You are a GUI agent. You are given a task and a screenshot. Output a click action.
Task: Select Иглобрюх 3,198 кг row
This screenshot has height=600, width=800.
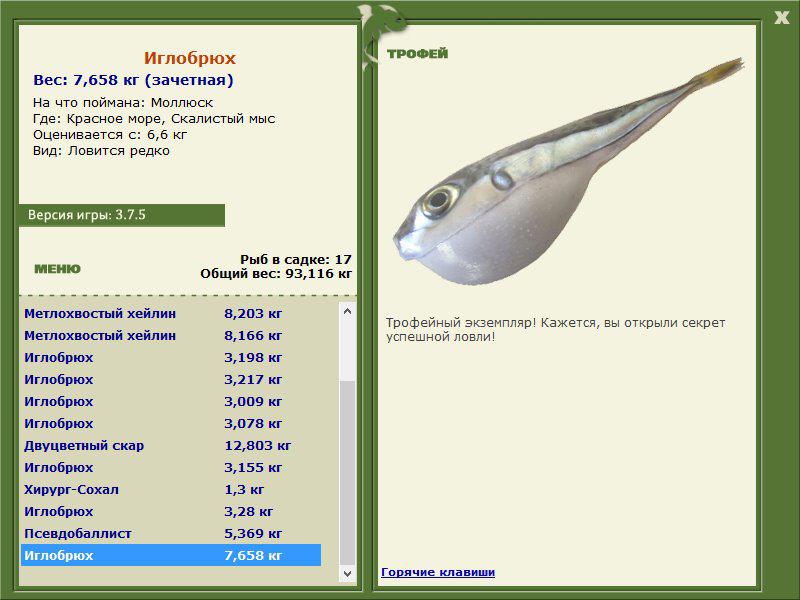pos(171,357)
